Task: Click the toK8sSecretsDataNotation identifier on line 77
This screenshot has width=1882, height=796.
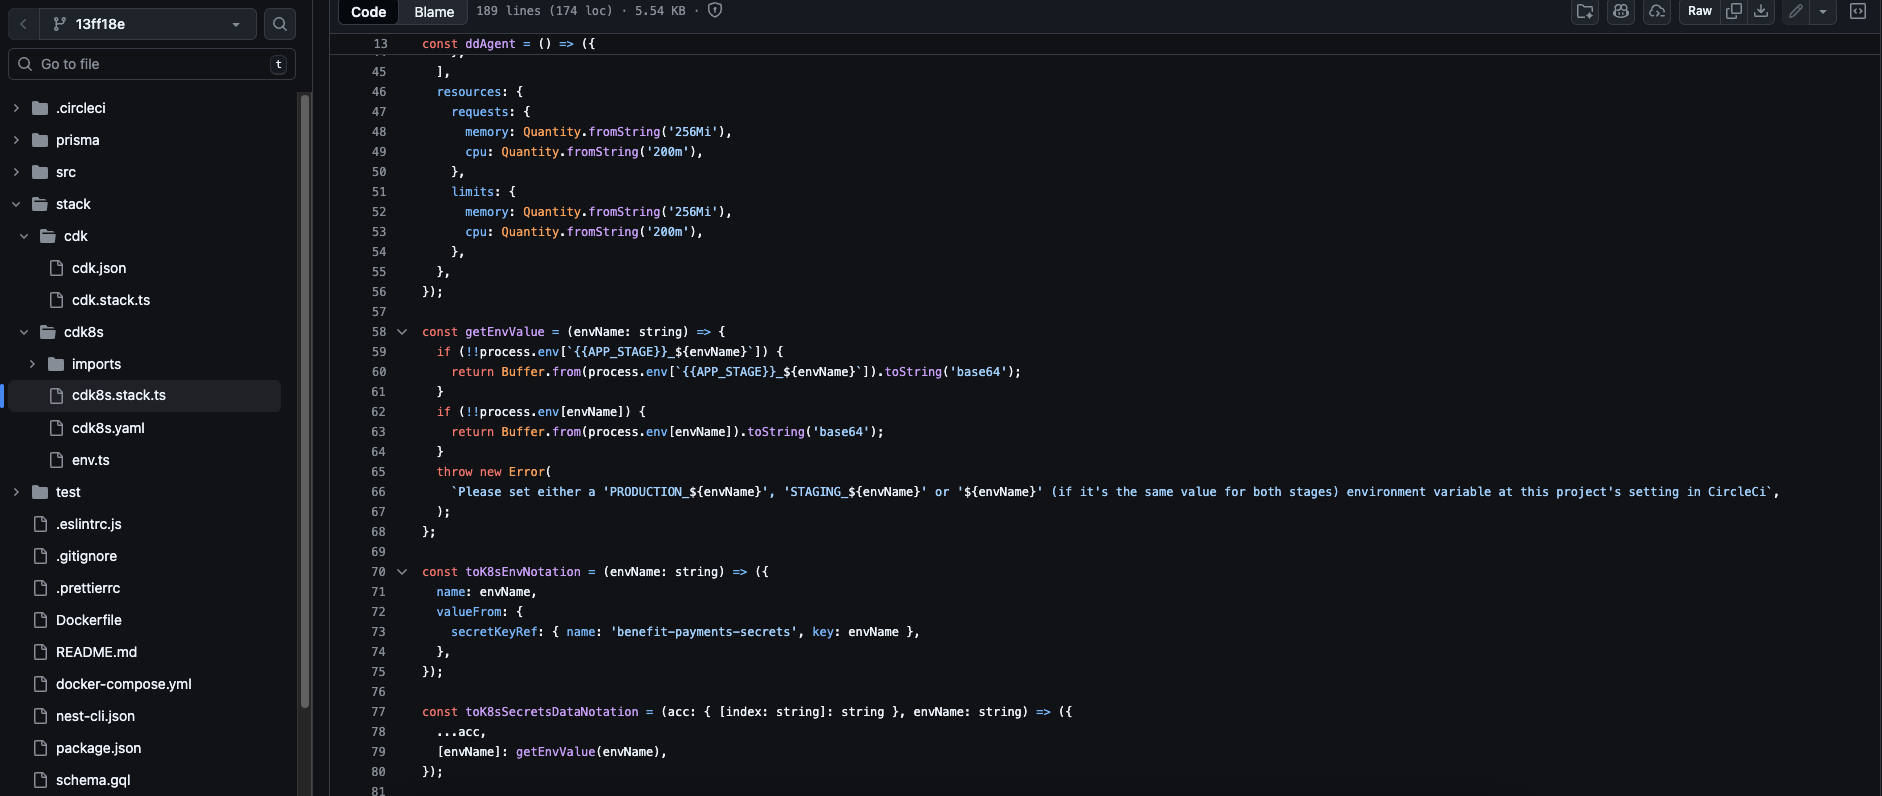Action: coord(551,712)
